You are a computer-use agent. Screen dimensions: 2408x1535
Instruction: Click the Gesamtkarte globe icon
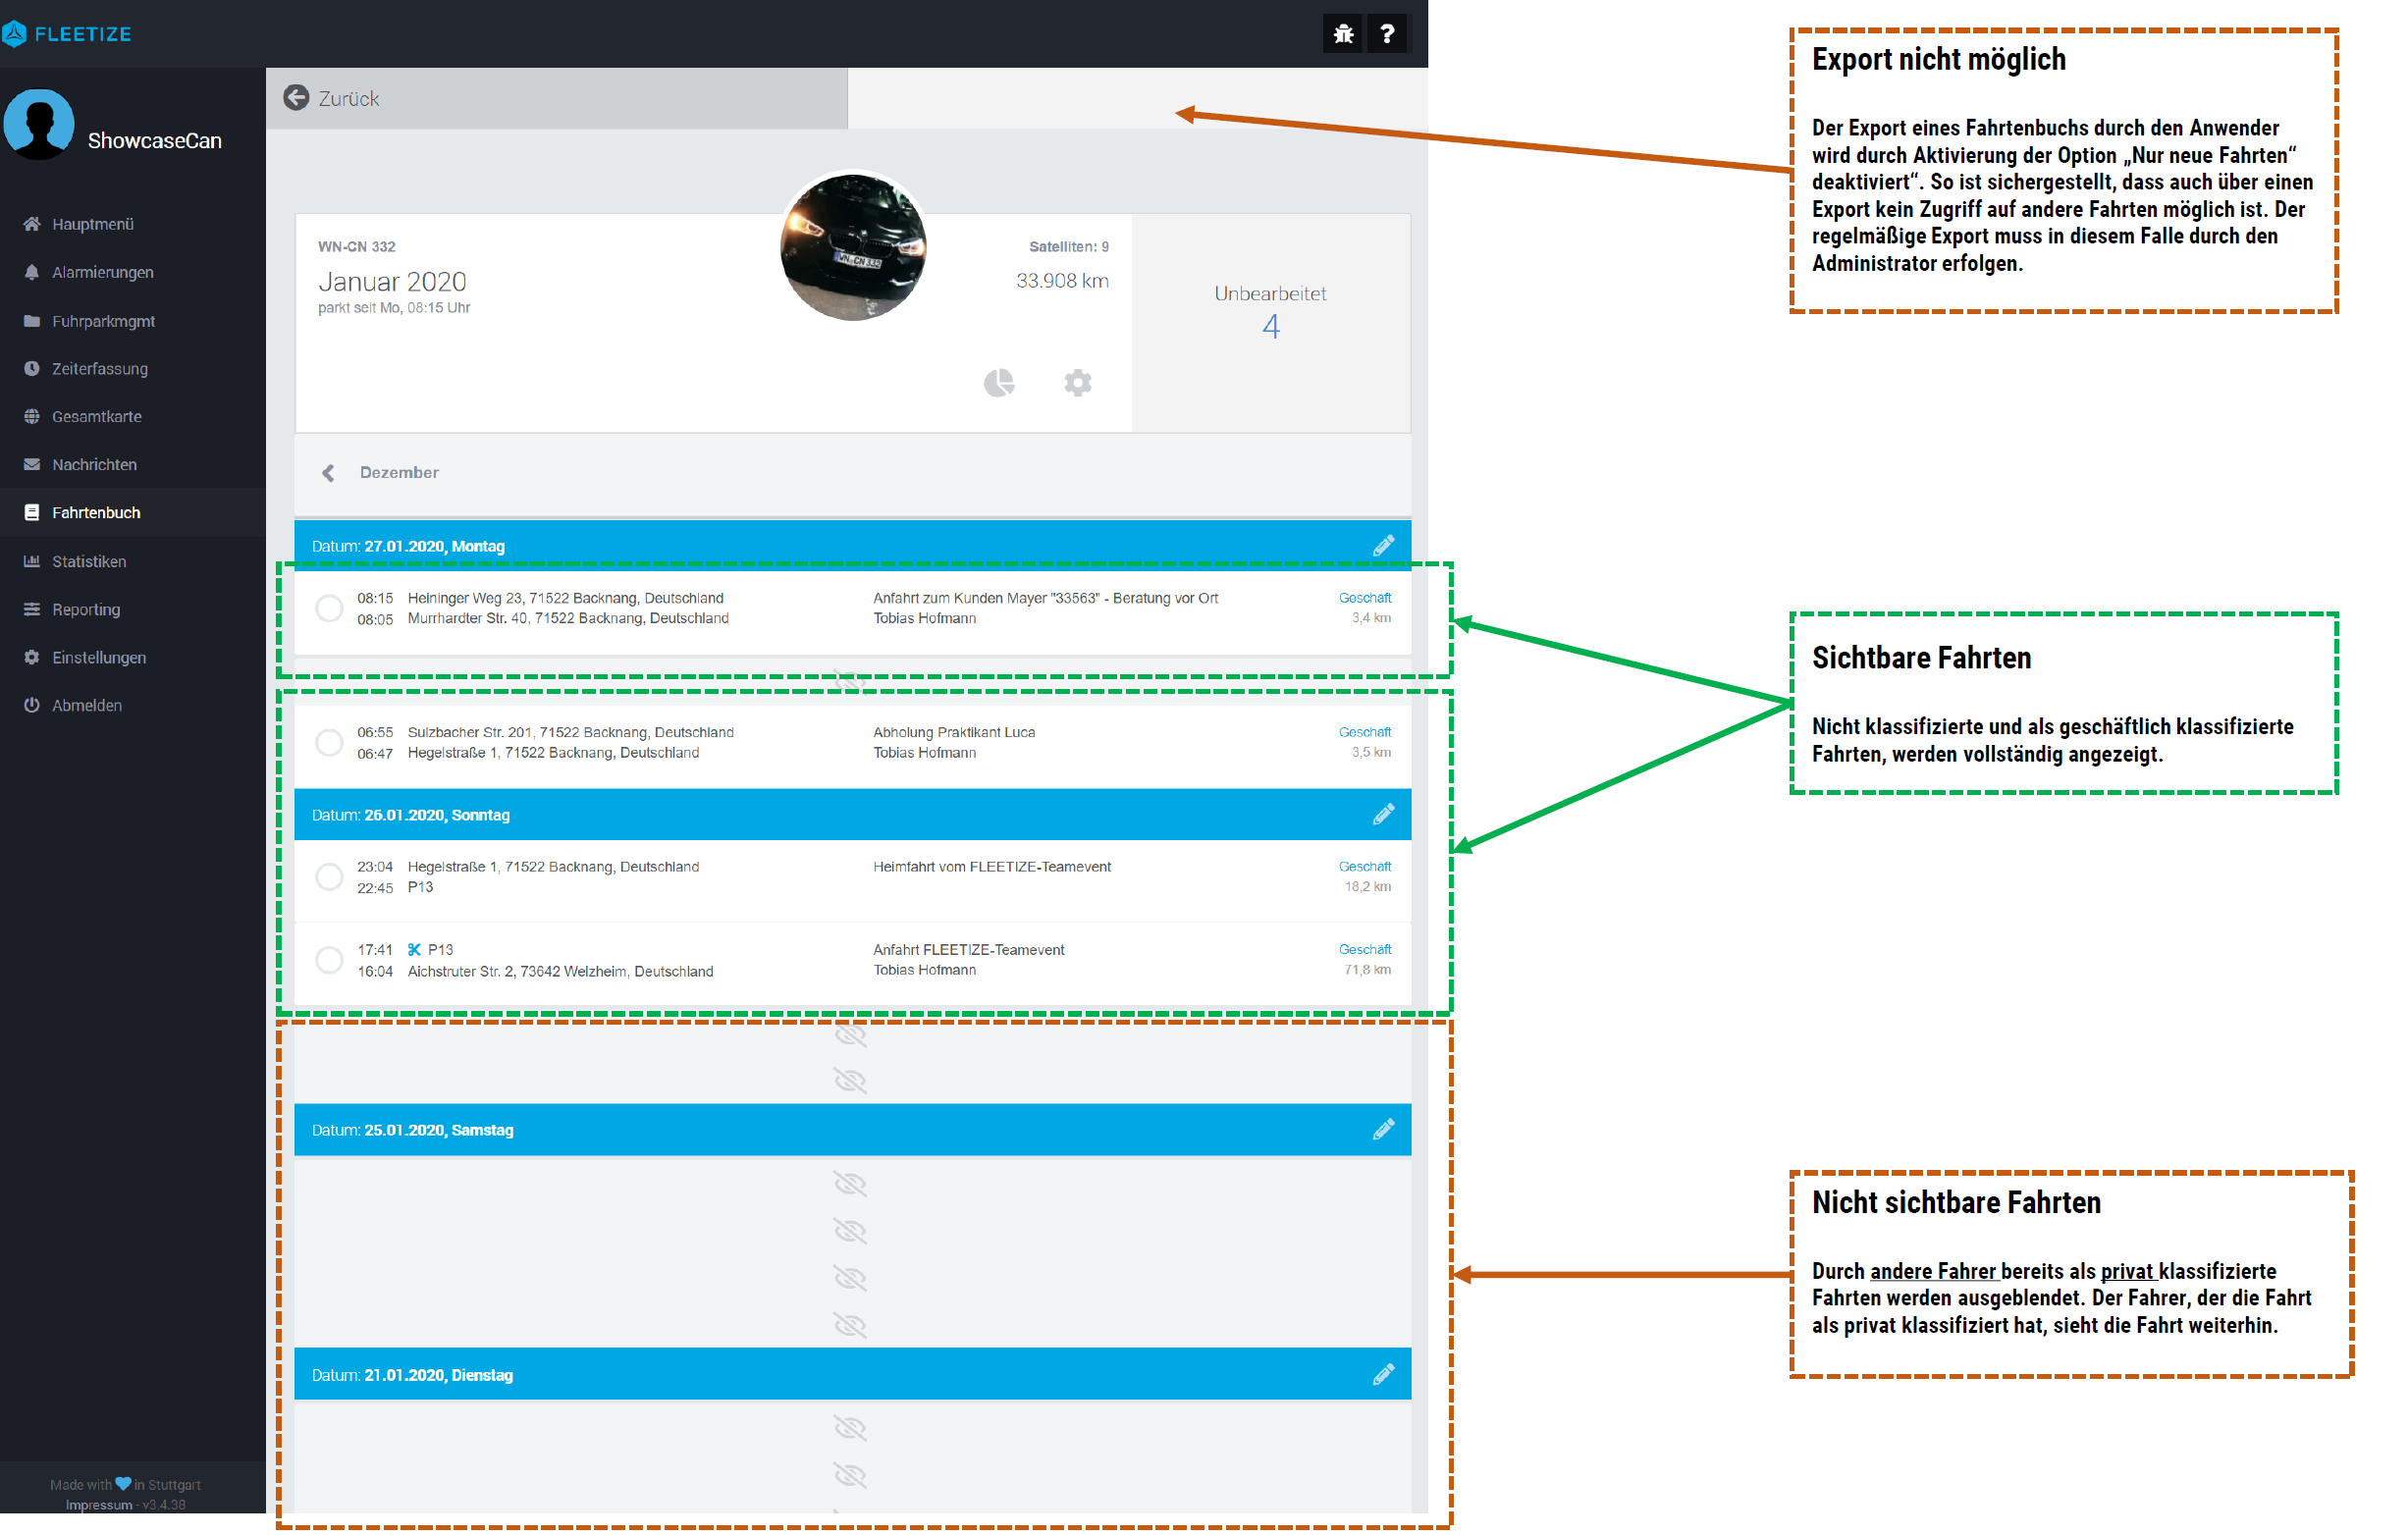[32, 417]
